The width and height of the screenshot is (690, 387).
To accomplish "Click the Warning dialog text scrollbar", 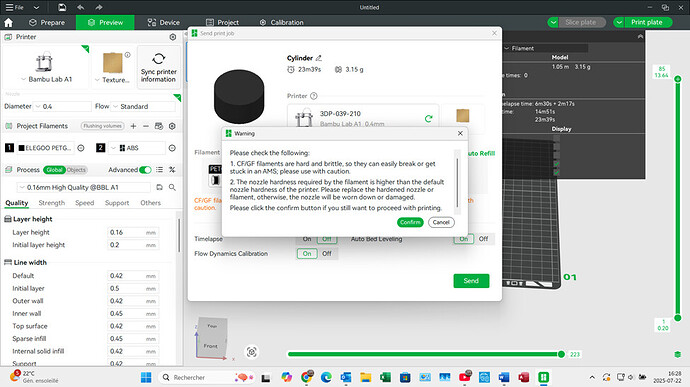I will (458, 182).
